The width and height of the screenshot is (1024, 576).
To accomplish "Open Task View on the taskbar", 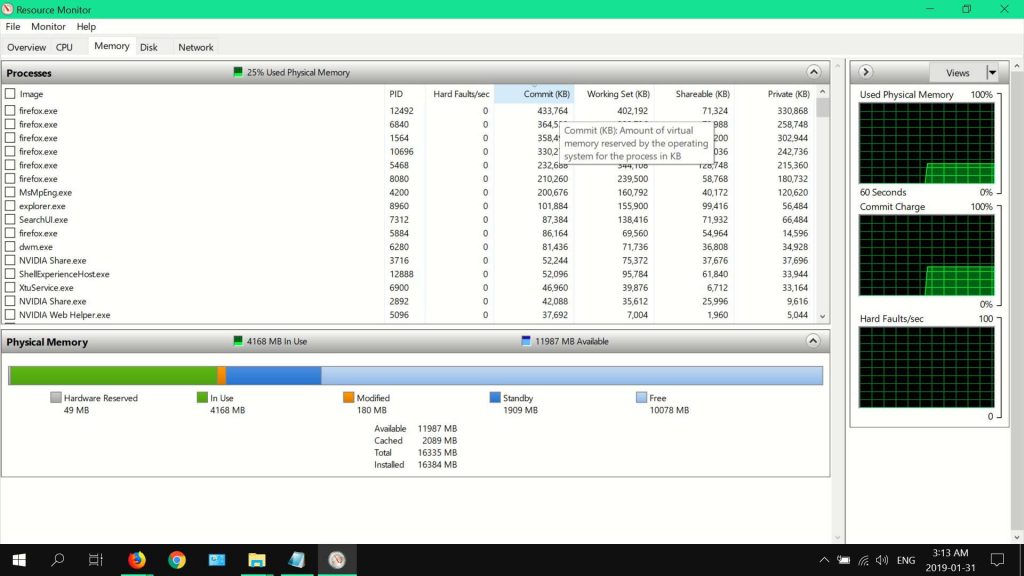I will pyautogui.click(x=96, y=560).
